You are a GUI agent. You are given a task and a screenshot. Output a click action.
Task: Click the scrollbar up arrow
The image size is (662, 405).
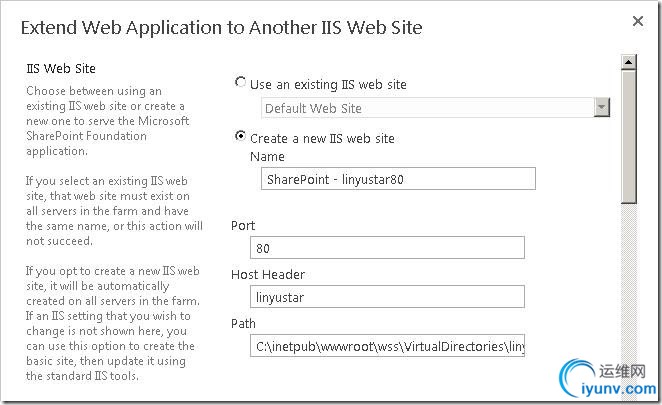coord(629,63)
